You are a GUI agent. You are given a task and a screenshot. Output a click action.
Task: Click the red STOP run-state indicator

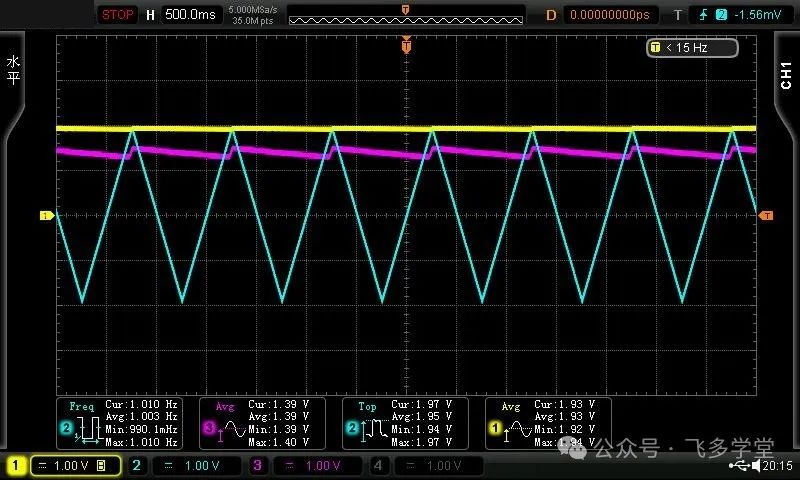[117, 14]
